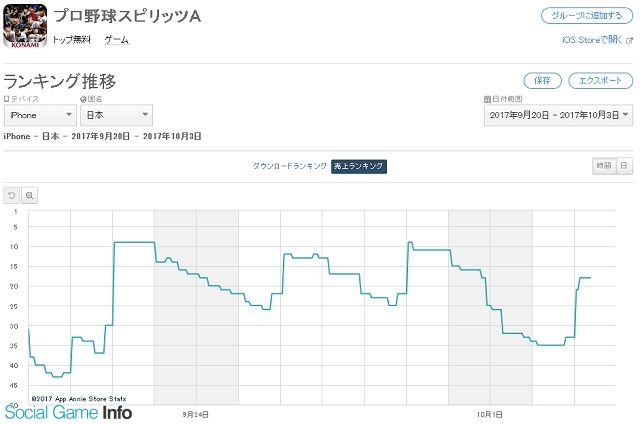This screenshot has height=425, width=640.
Task: Click the グループに追加する button
Action: (587, 16)
